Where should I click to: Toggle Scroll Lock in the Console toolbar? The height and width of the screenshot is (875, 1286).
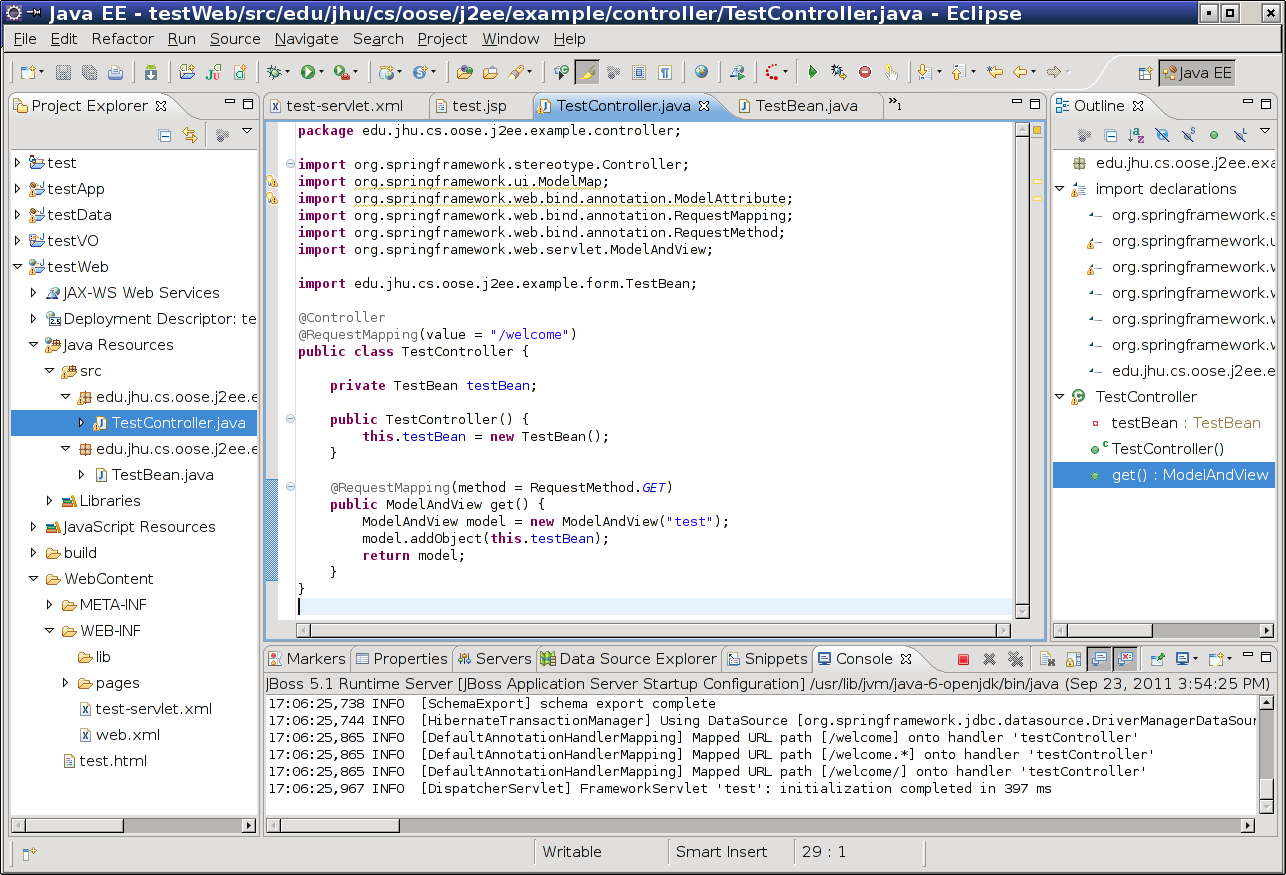coord(1073,659)
